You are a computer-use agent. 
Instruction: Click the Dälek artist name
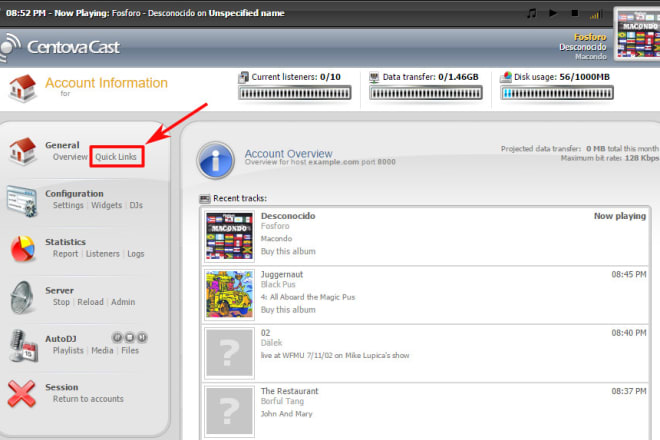point(271,343)
